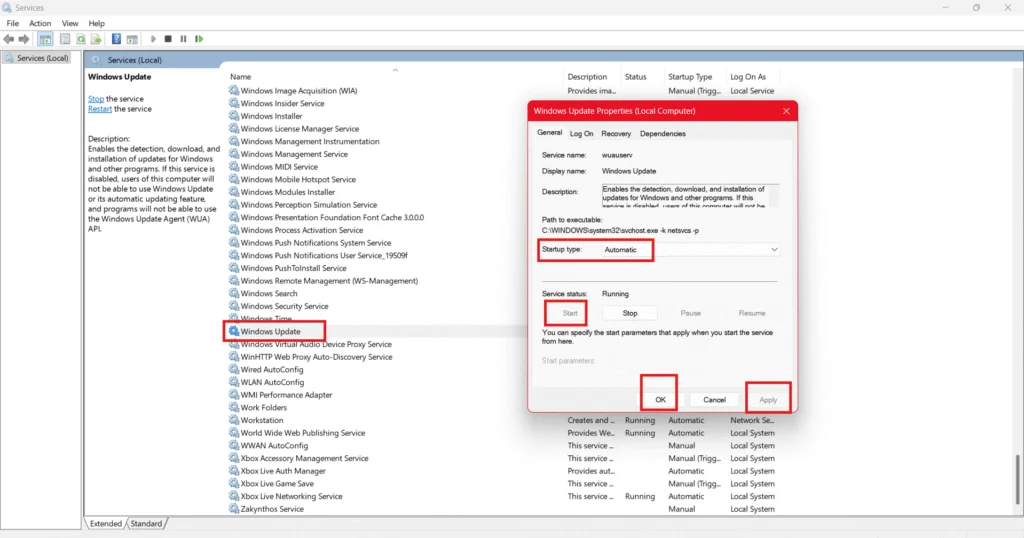1024x538 pixels.
Task: Toggle the Show/Hide Console Tree toolbar icon
Action: point(45,39)
